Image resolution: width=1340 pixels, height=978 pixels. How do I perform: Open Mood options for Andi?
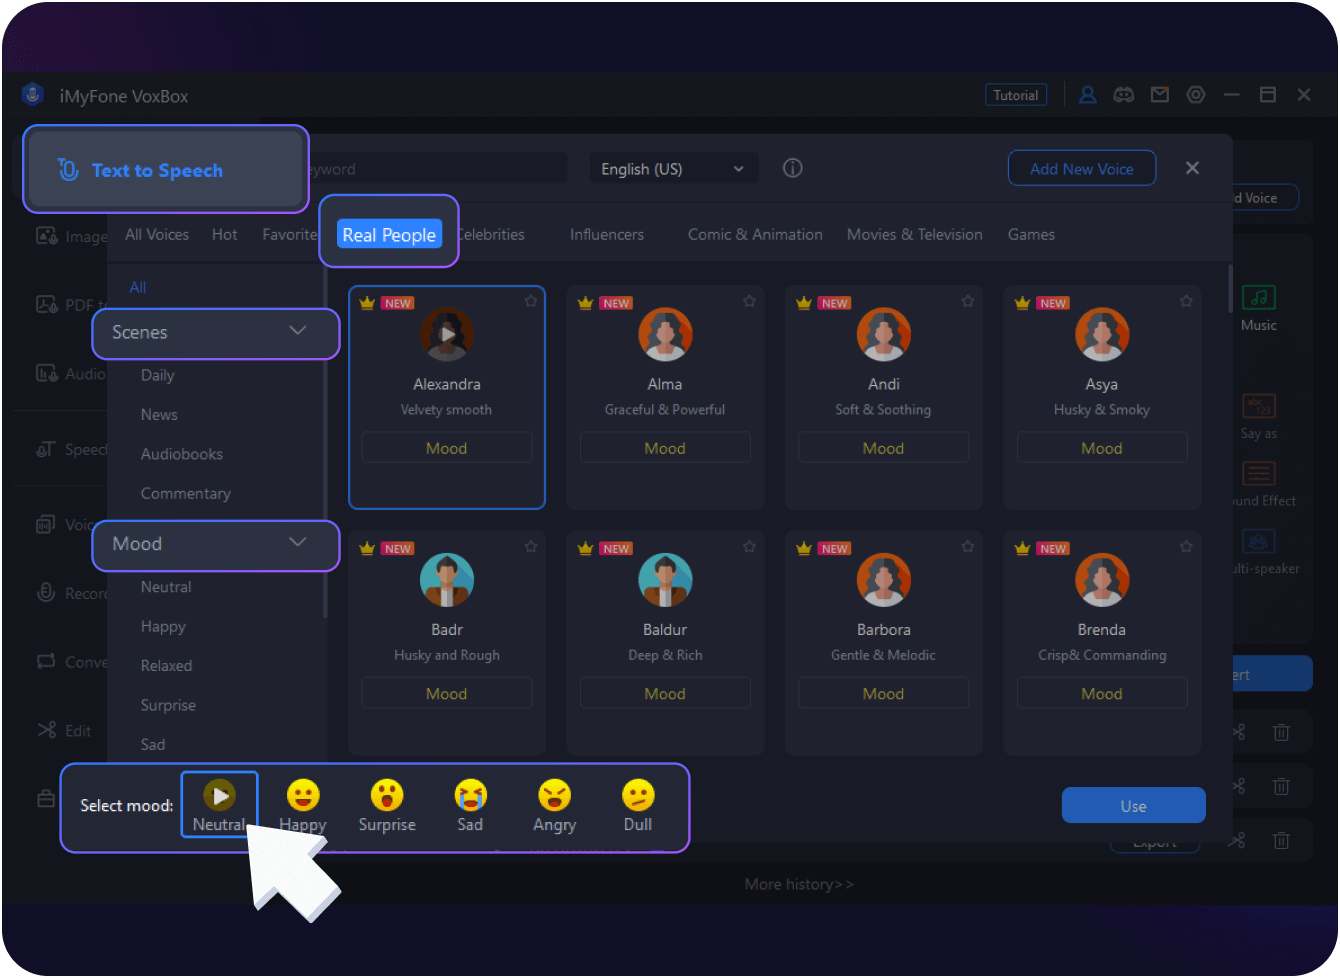[884, 448]
